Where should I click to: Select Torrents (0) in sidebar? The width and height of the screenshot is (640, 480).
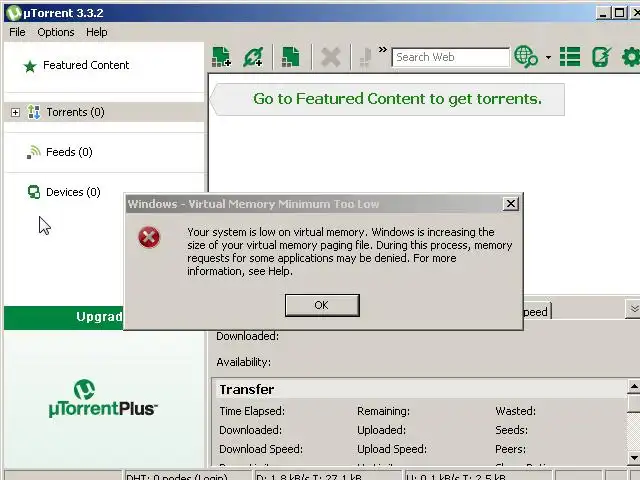click(104, 112)
